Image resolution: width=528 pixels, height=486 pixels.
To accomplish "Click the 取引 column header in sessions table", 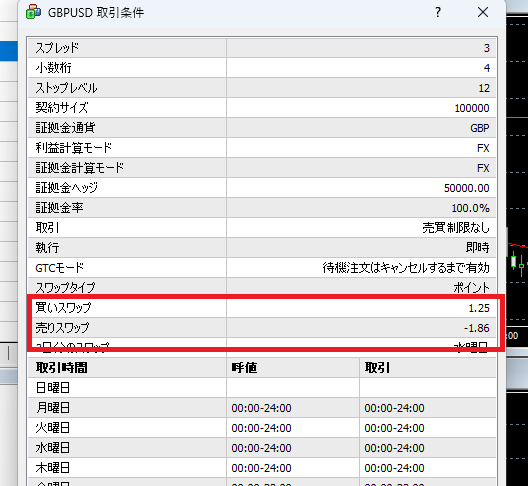I will pos(377,367).
